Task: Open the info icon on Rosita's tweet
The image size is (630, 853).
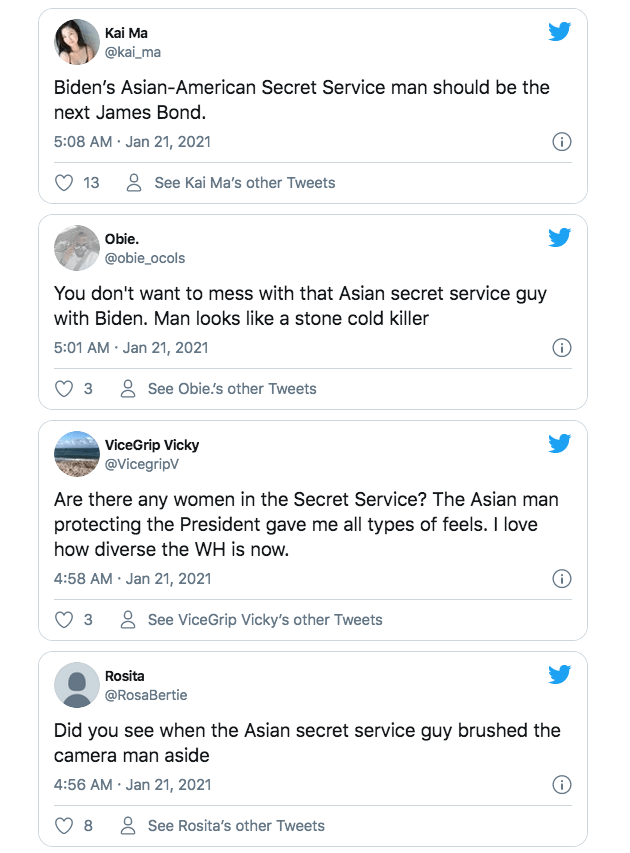Action: pyautogui.click(x=562, y=785)
